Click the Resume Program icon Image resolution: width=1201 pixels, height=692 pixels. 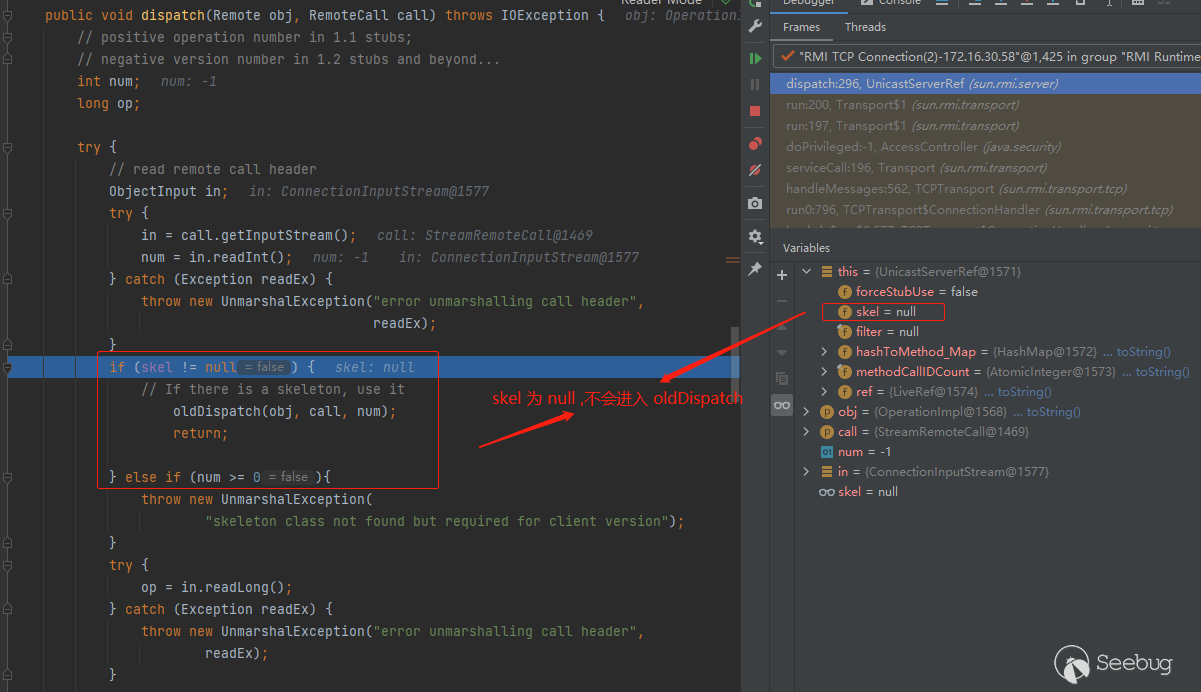[x=755, y=59]
